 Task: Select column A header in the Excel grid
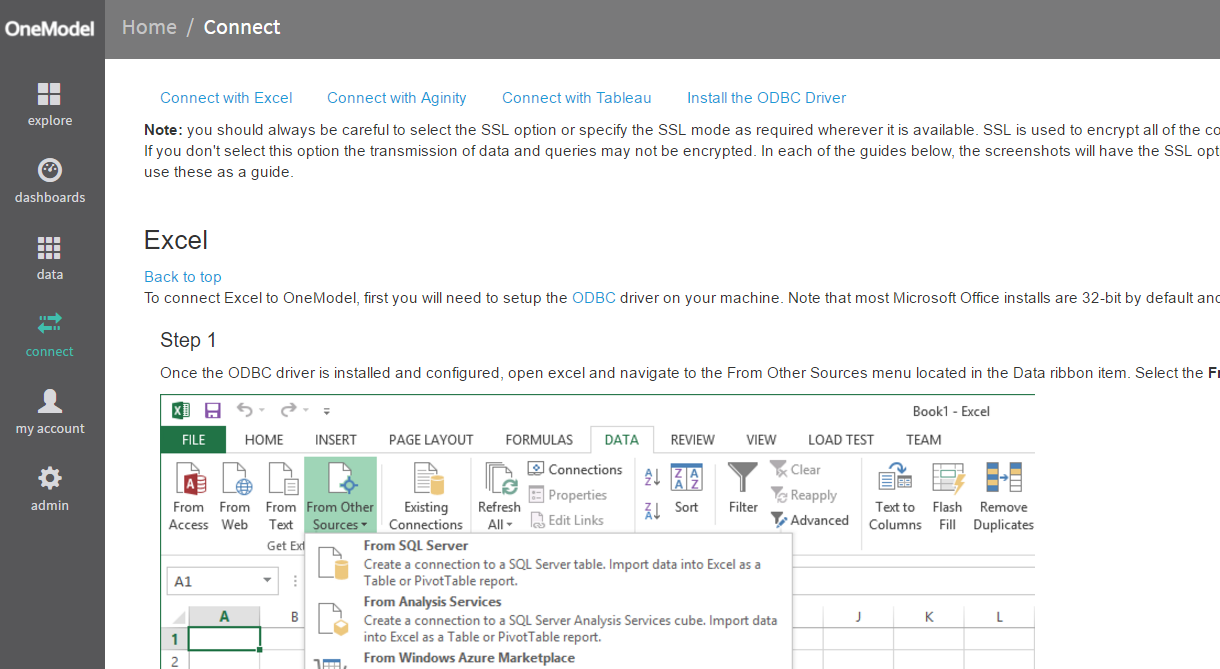pos(225,617)
